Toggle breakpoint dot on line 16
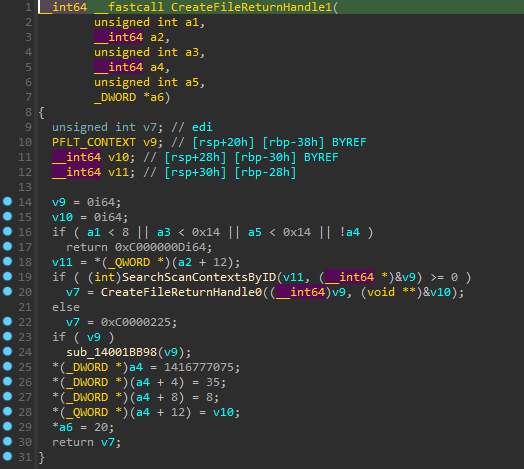The width and height of the screenshot is (524, 469). tap(7, 231)
